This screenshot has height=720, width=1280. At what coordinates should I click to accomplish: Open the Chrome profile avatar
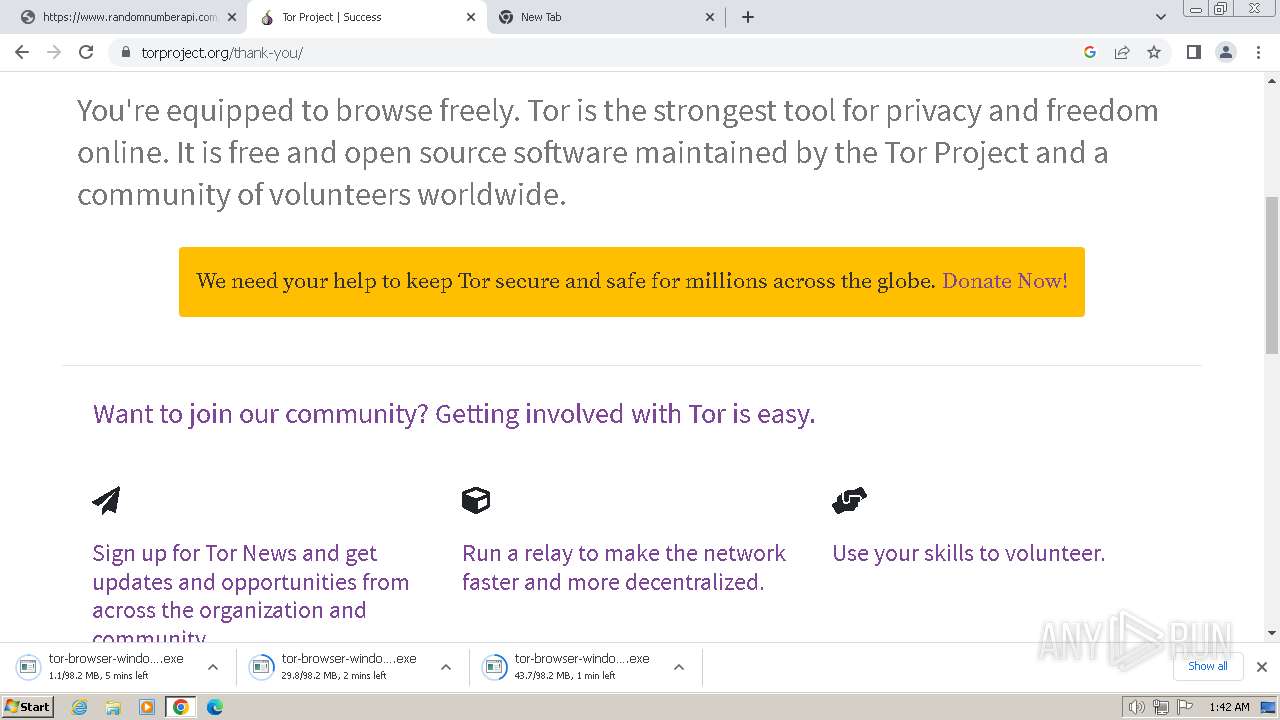click(x=1226, y=52)
